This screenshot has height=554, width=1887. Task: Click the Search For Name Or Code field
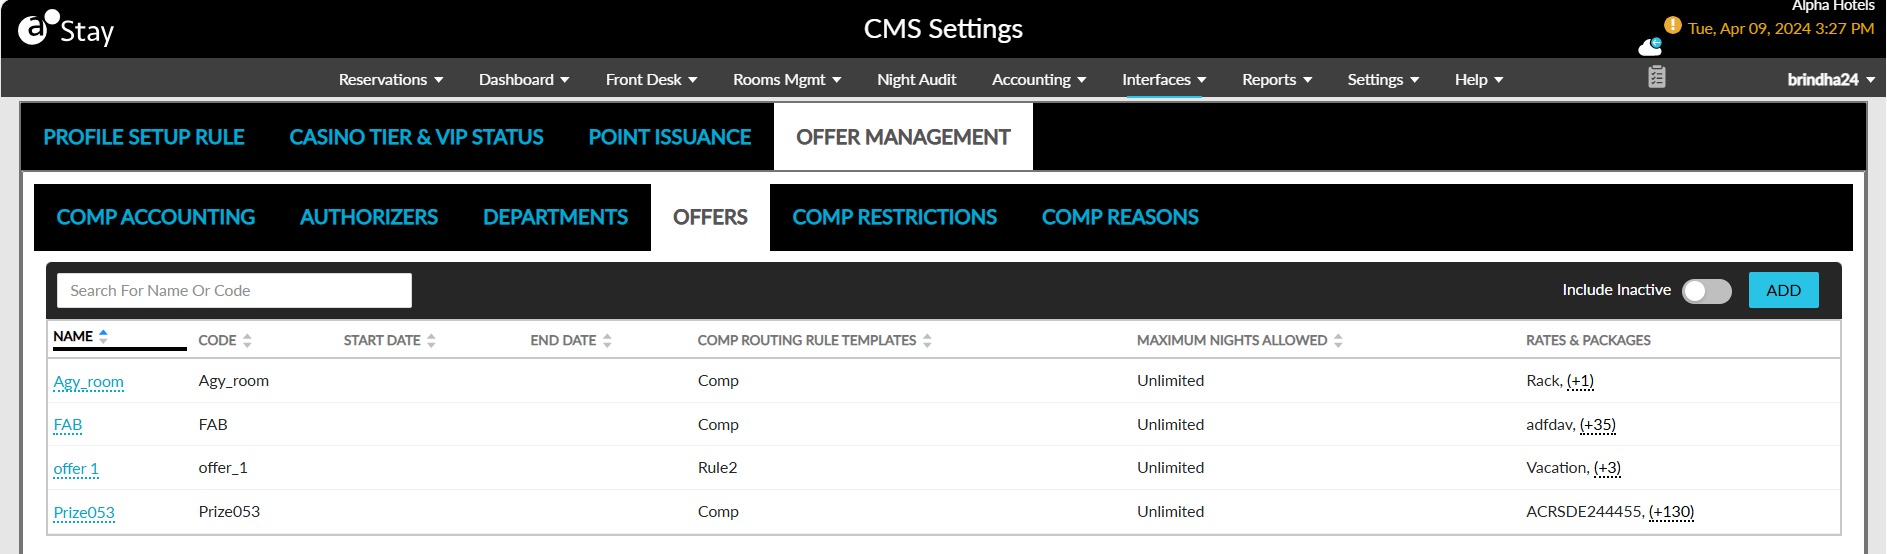tap(234, 290)
